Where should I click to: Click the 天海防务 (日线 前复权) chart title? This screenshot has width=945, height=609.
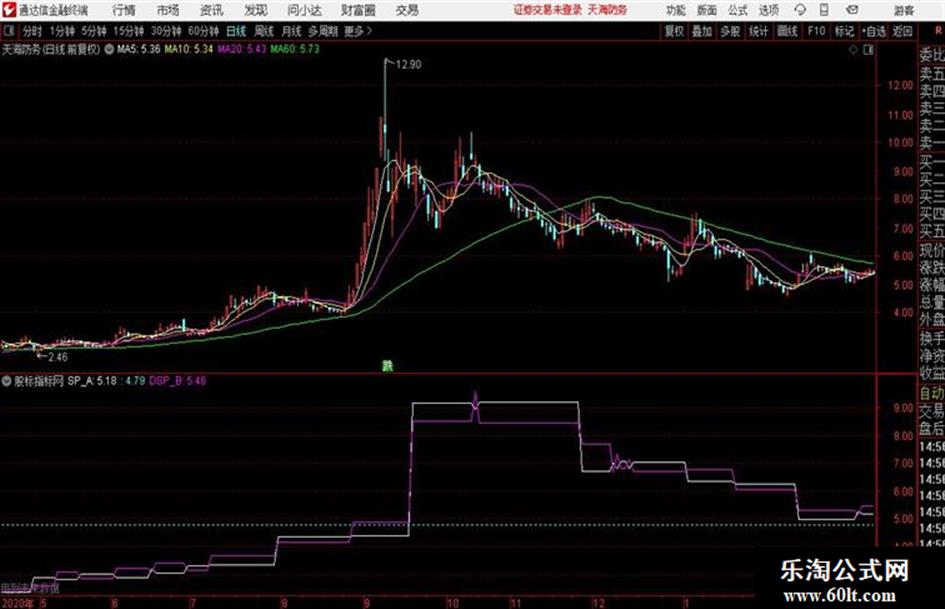[x=51, y=49]
